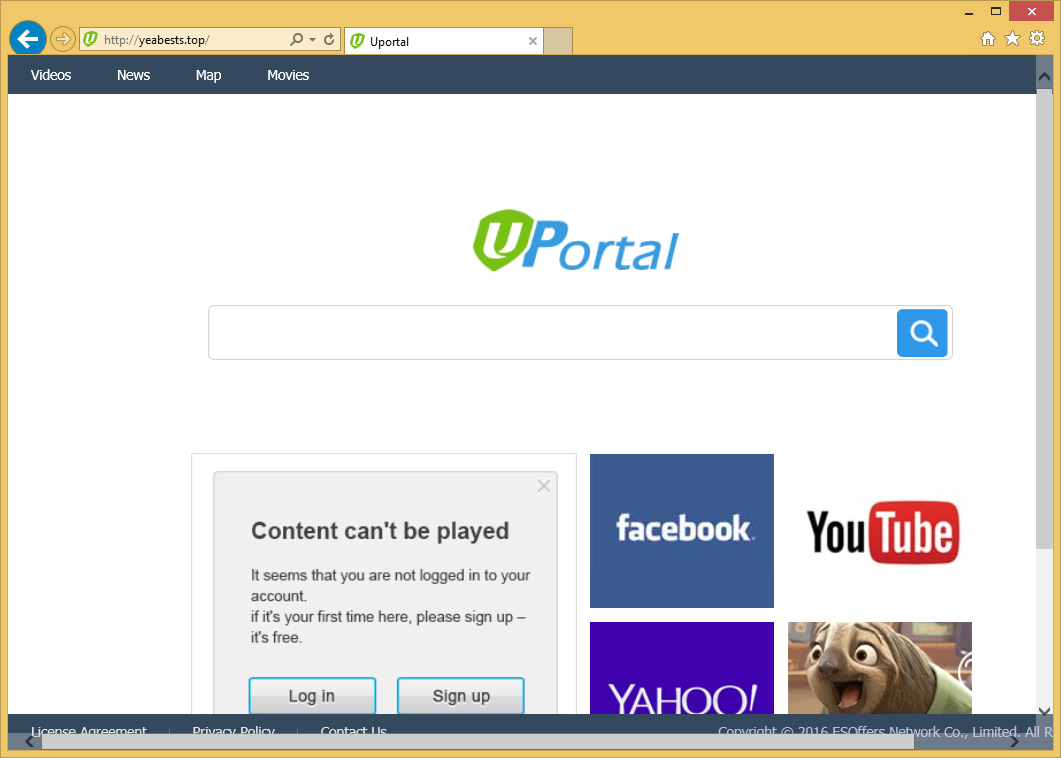Open a new blank tab
This screenshot has height=758, width=1061.
558,41
